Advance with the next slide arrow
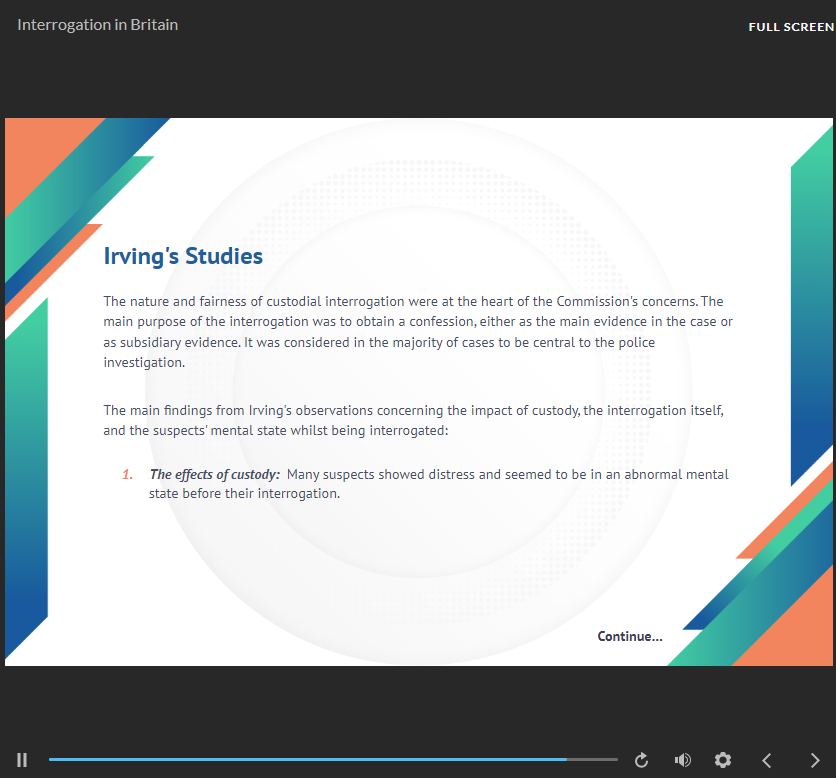The image size is (836, 778). point(815,760)
